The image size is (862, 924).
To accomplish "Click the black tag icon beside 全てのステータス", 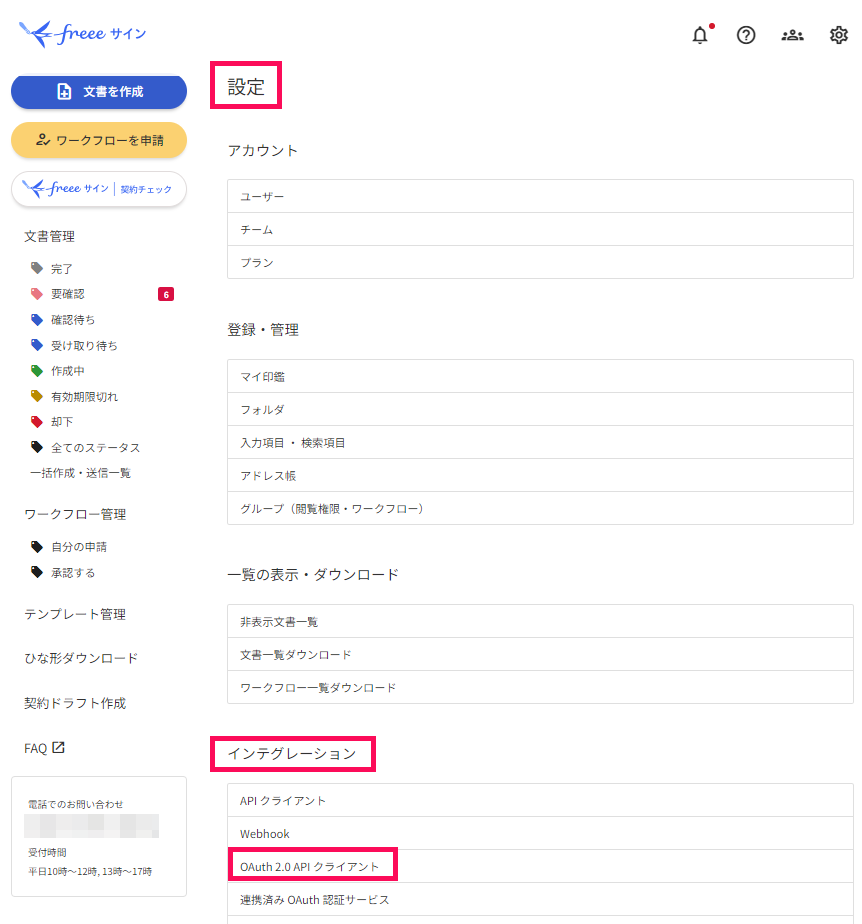I will pos(37,447).
